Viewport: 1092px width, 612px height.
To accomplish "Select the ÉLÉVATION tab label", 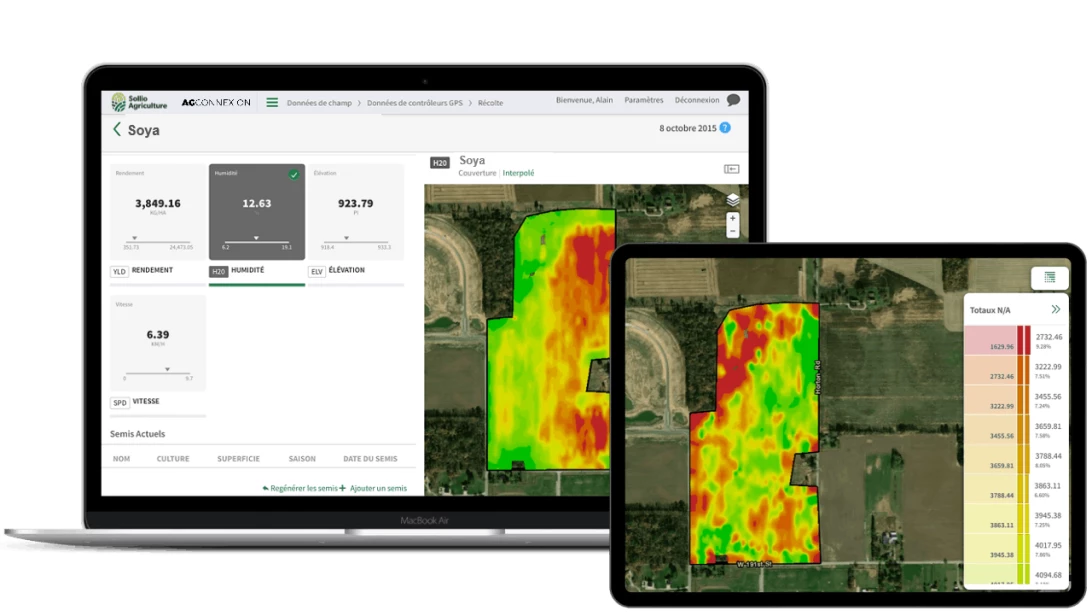I will [346, 270].
